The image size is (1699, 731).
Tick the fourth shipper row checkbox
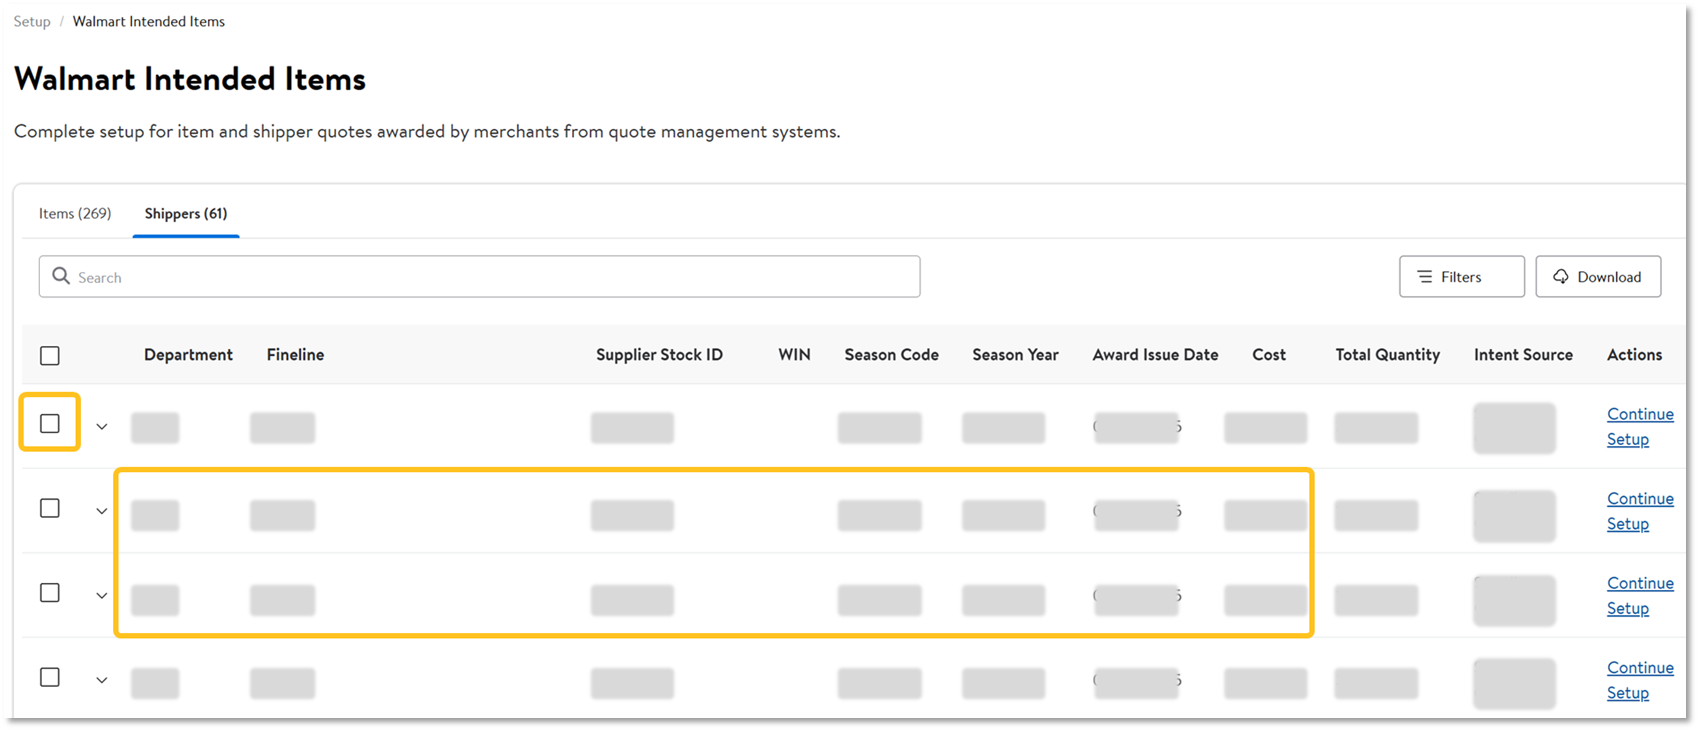[50, 678]
